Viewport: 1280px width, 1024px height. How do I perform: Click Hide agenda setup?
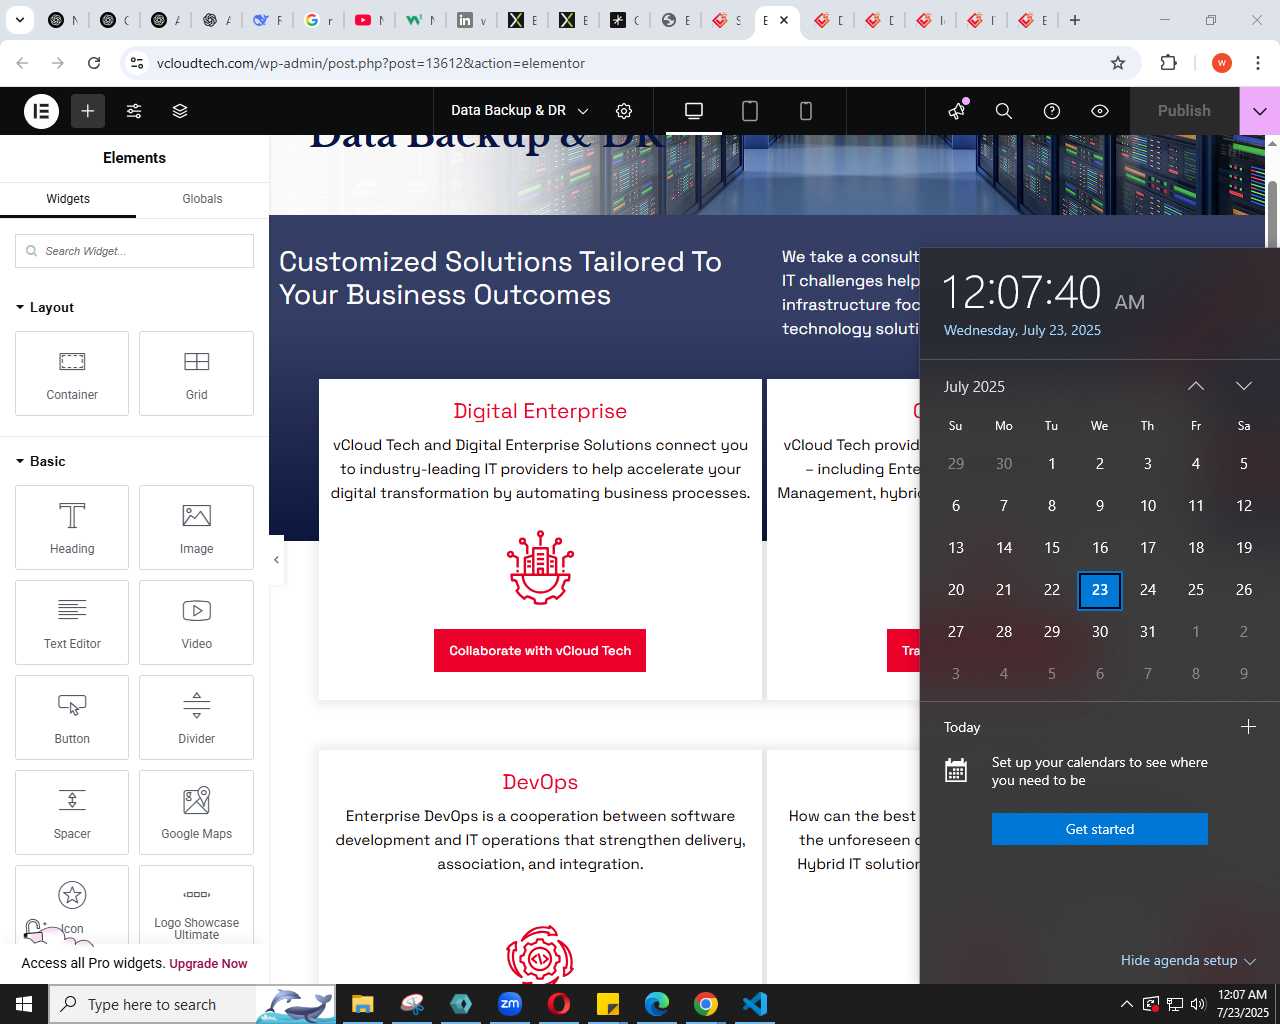pos(1188,960)
